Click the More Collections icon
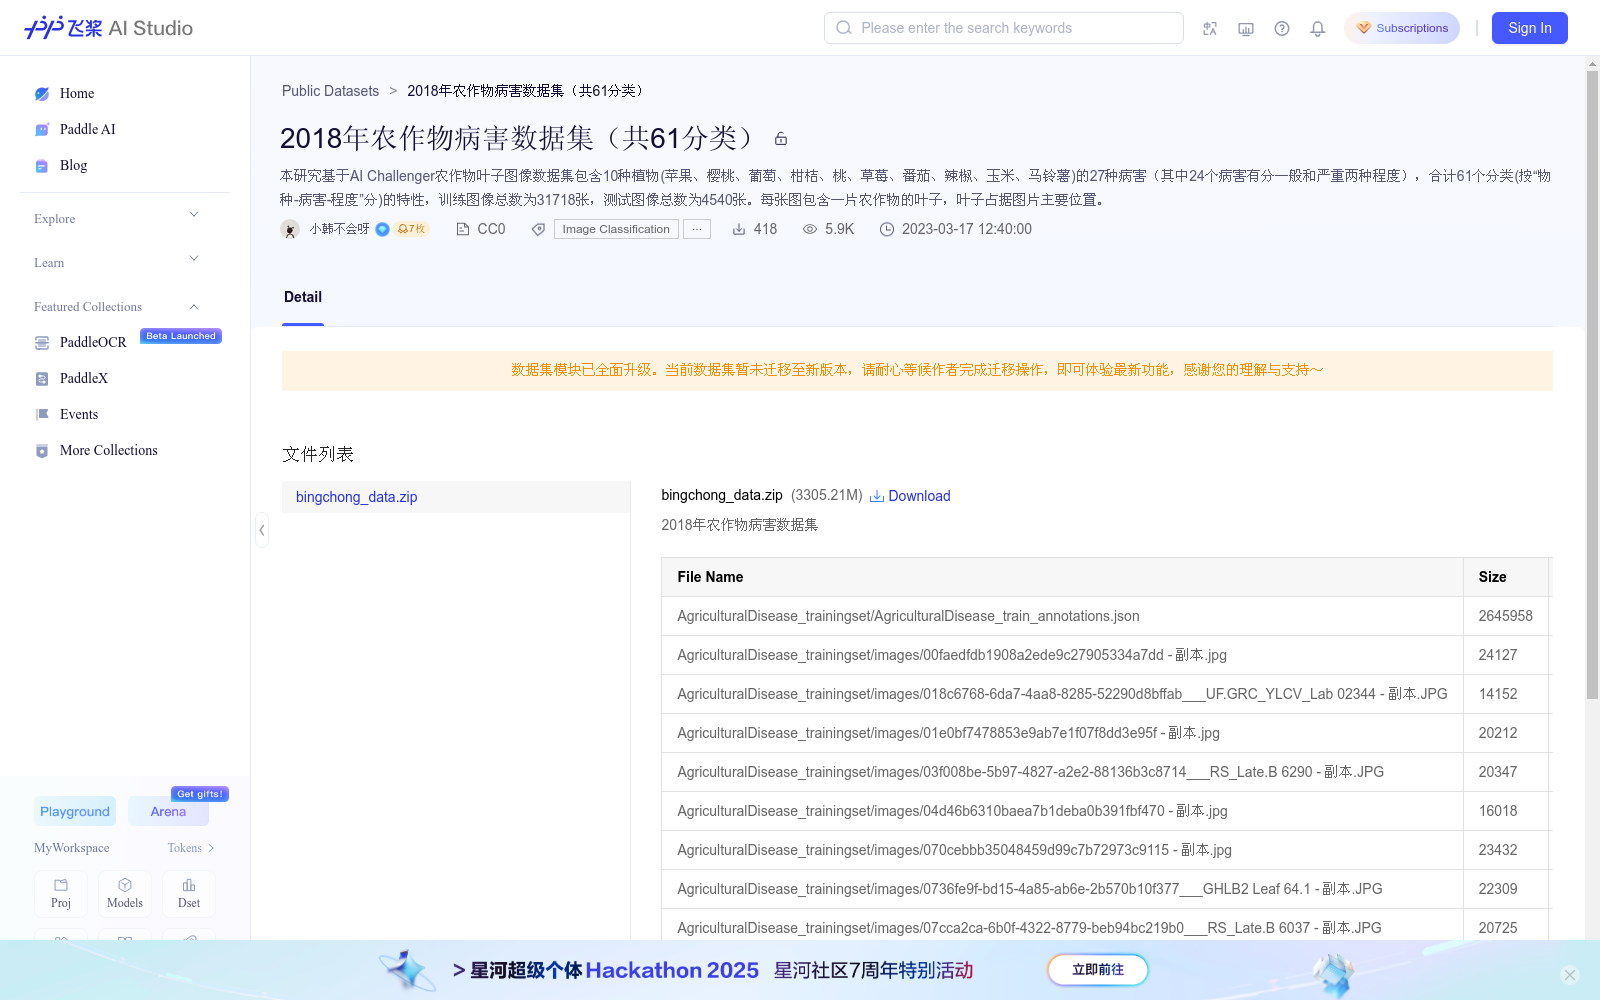The width and height of the screenshot is (1600, 1000). [42, 451]
